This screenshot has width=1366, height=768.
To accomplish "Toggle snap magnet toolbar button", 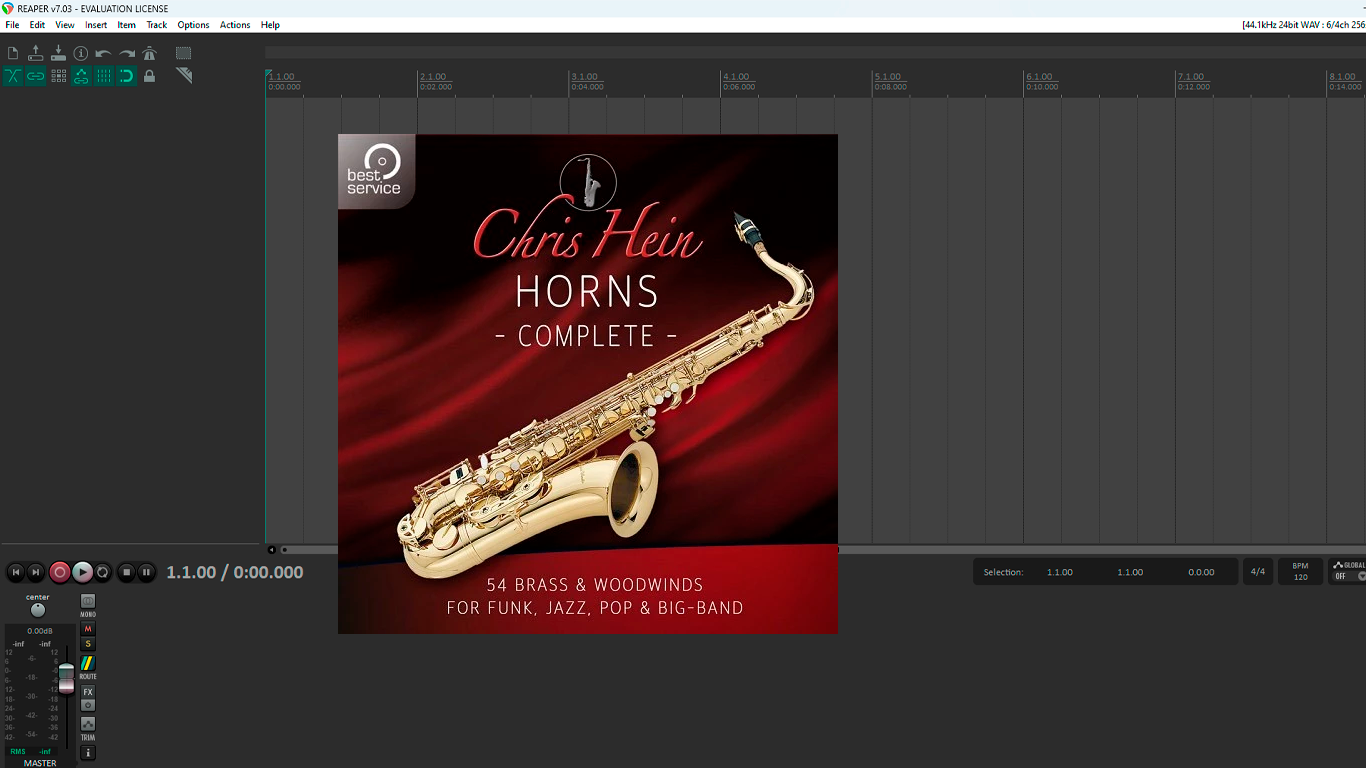I will (127, 76).
